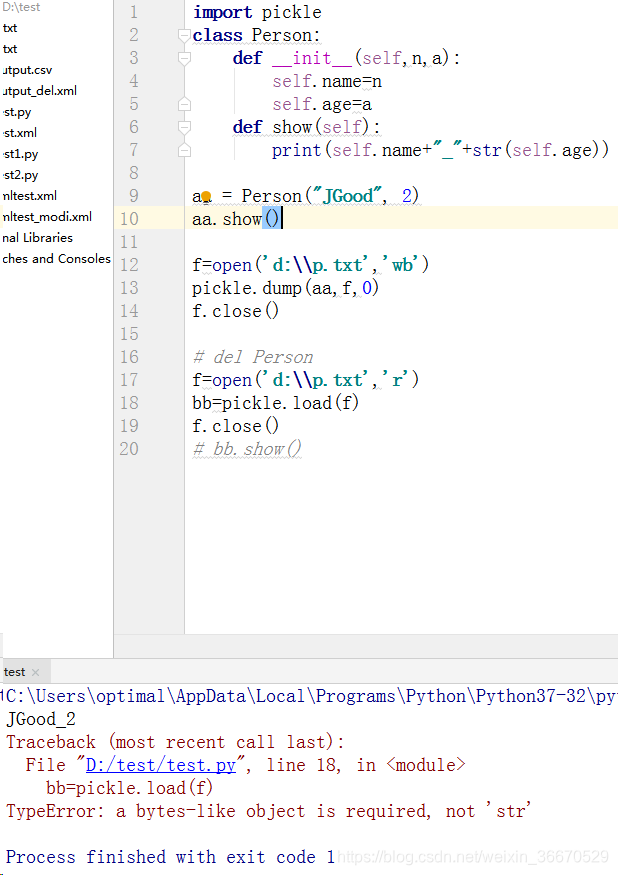Click the D:\test project root path
This screenshot has width=618, height=875.
[x=21, y=7]
